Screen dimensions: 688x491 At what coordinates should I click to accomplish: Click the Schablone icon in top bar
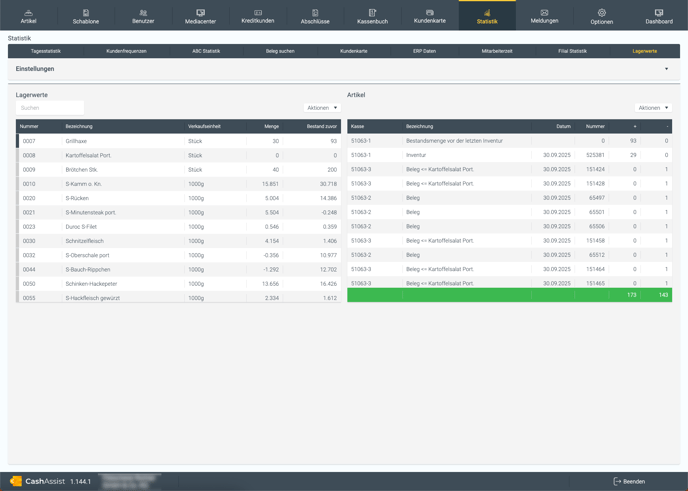86,13
